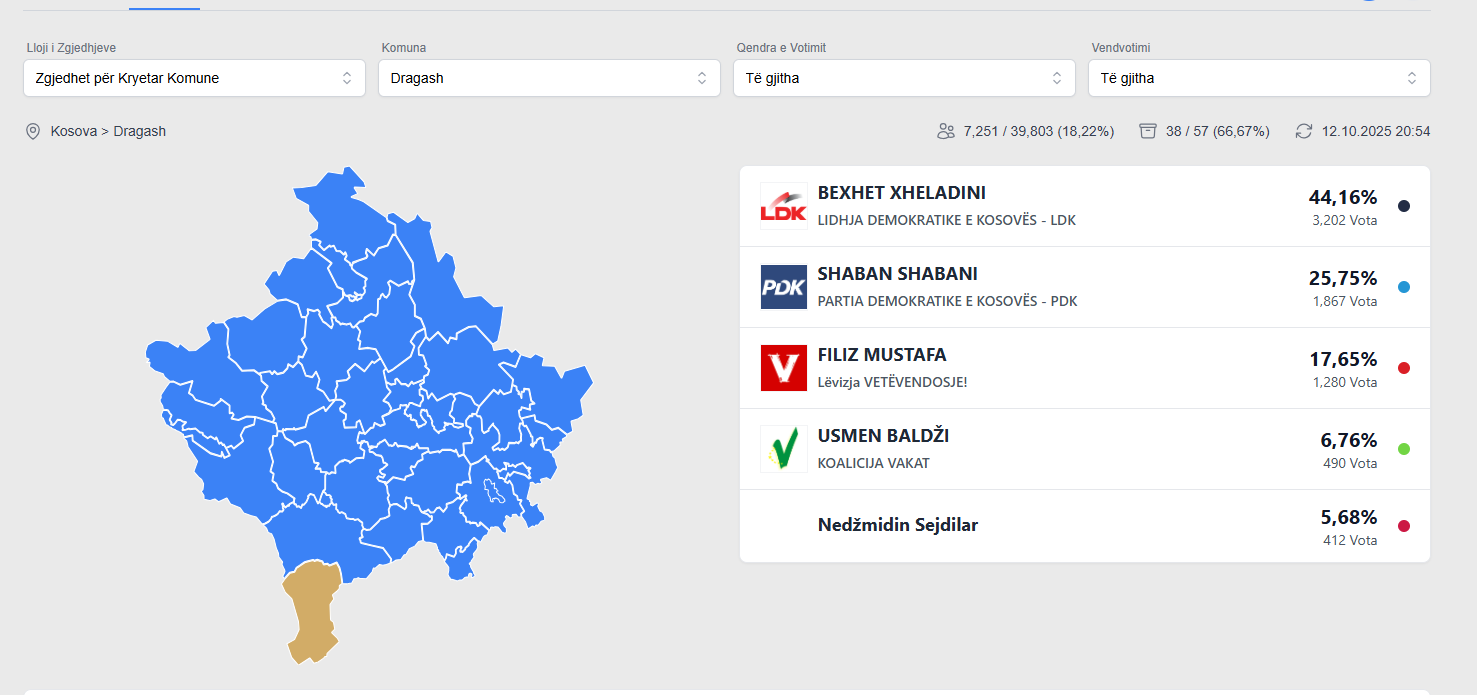Click Nedžmidin Sejdilar candidate name
The image size is (1477, 695).
898,525
